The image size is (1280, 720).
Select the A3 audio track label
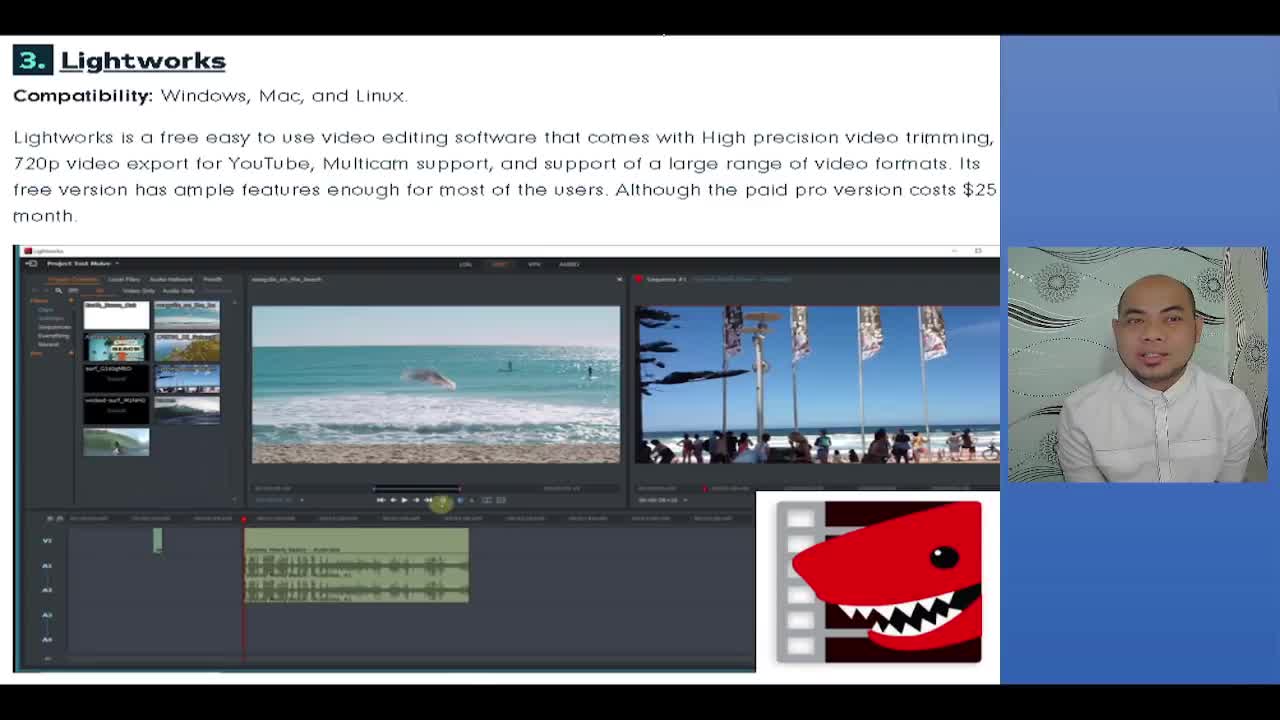(47, 615)
